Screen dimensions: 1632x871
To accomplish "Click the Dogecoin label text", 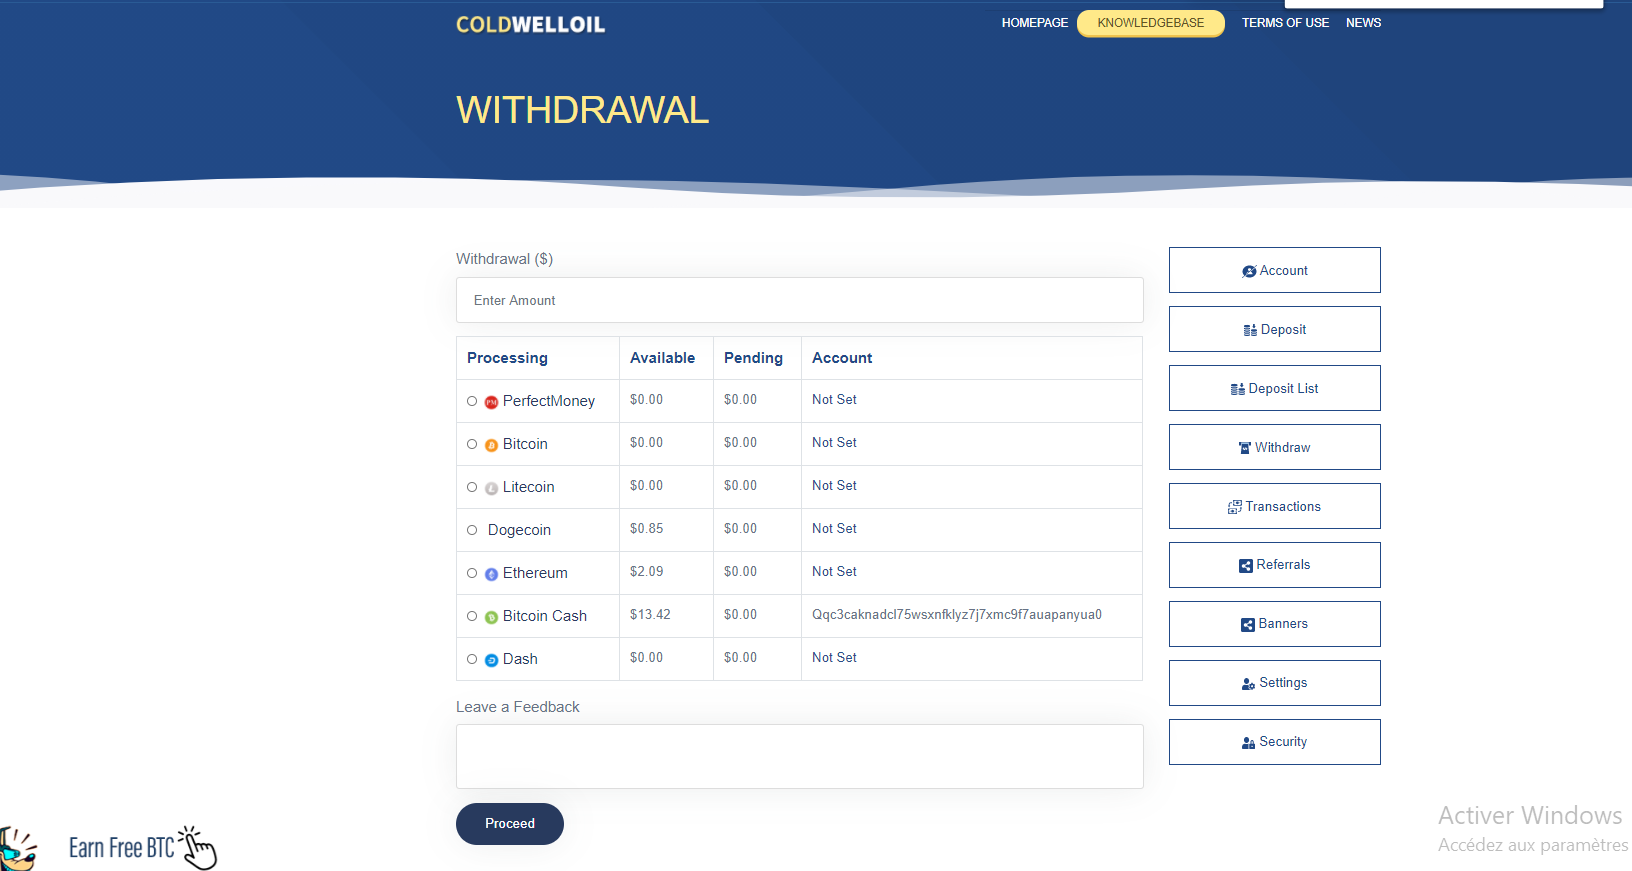I will (519, 530).
